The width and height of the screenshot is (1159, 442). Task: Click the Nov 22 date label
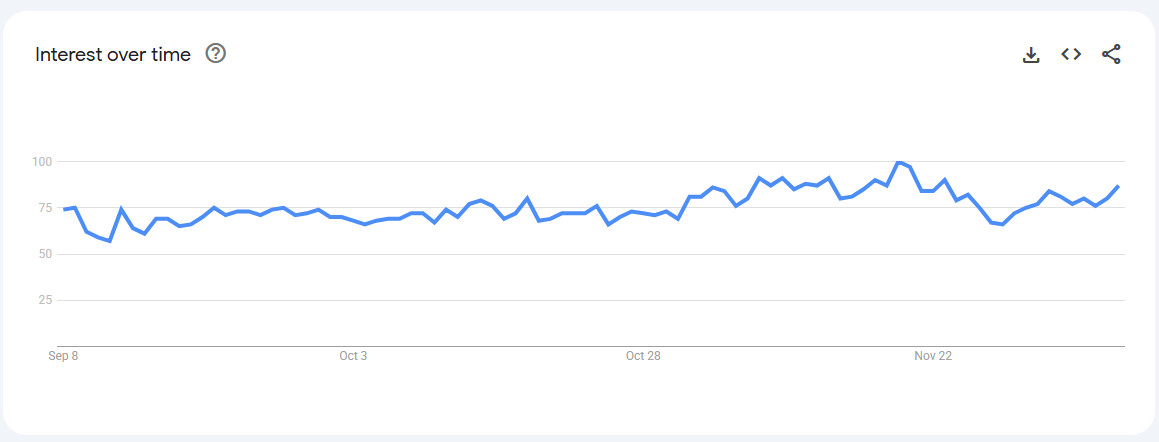(x=934, y=356)
